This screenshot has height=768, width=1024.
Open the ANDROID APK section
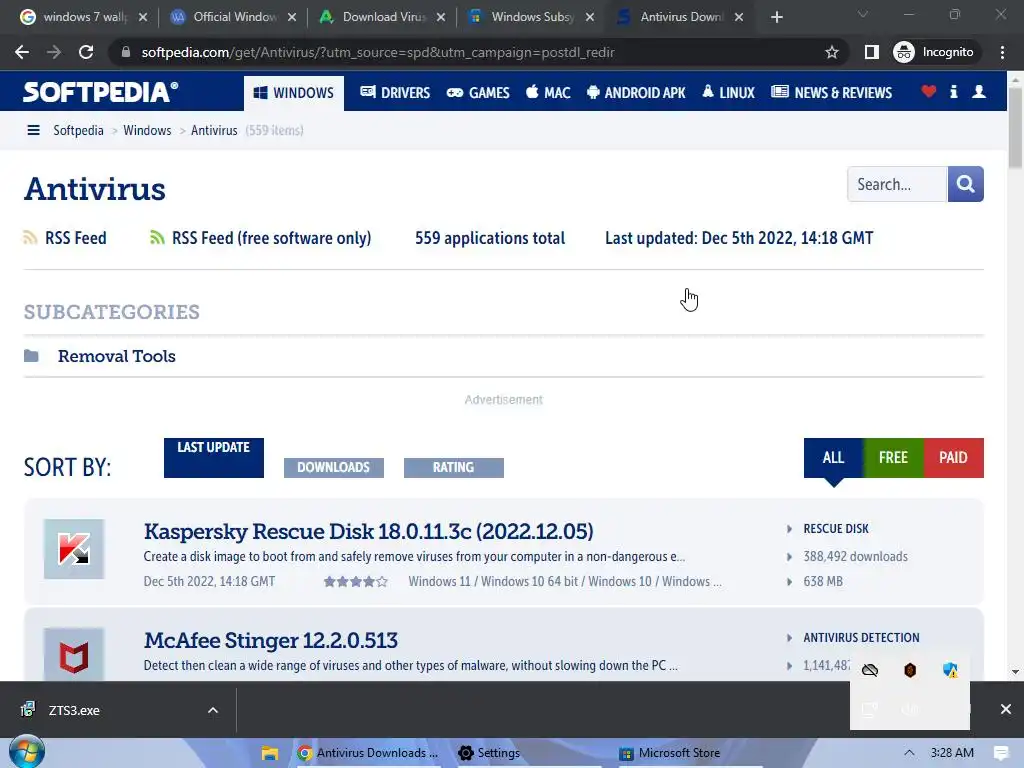click(636, 93)
